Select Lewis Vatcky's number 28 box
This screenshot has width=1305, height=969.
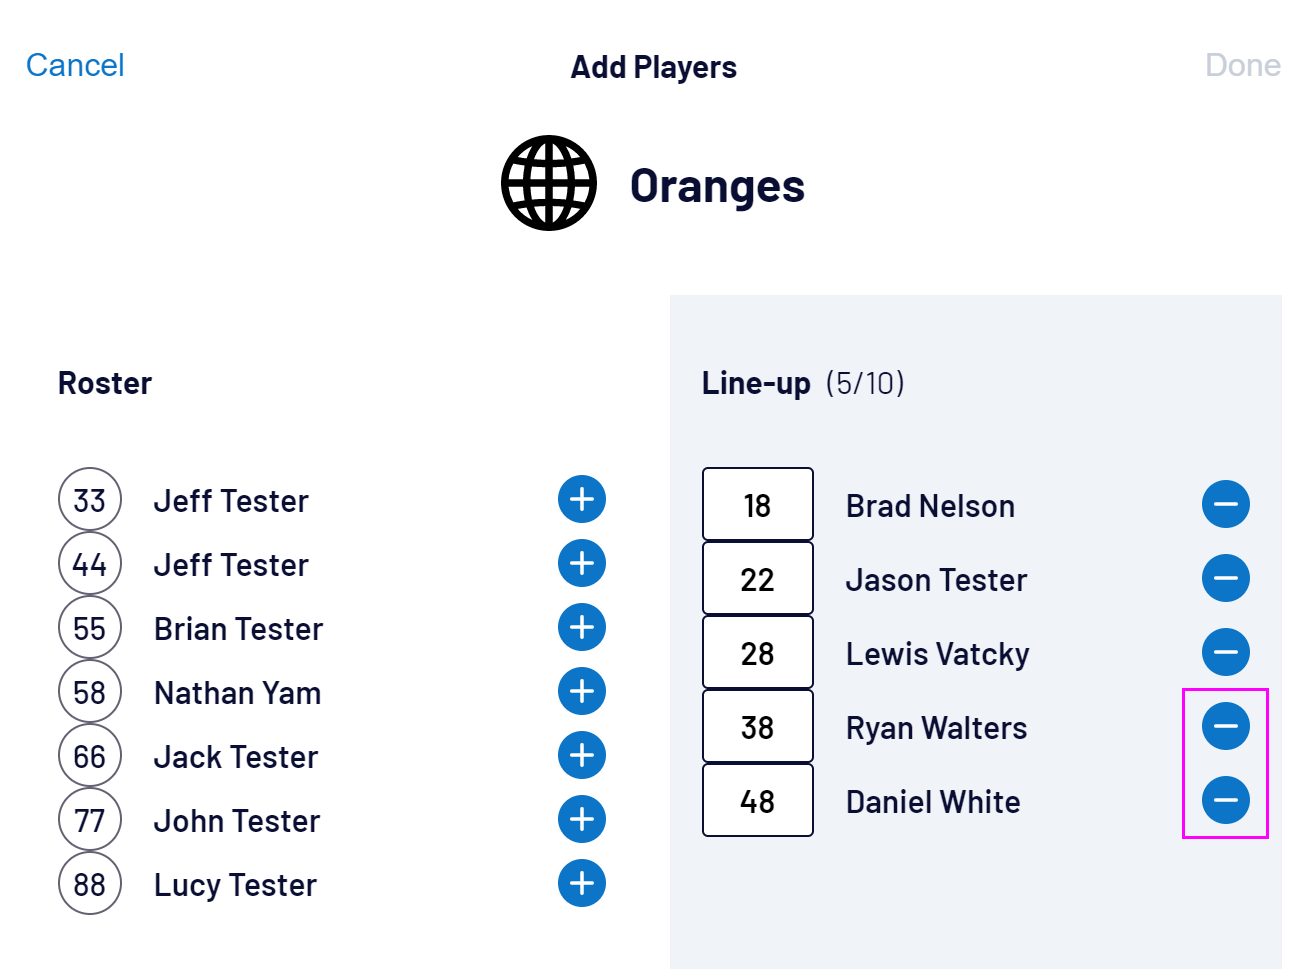(758, 653)
